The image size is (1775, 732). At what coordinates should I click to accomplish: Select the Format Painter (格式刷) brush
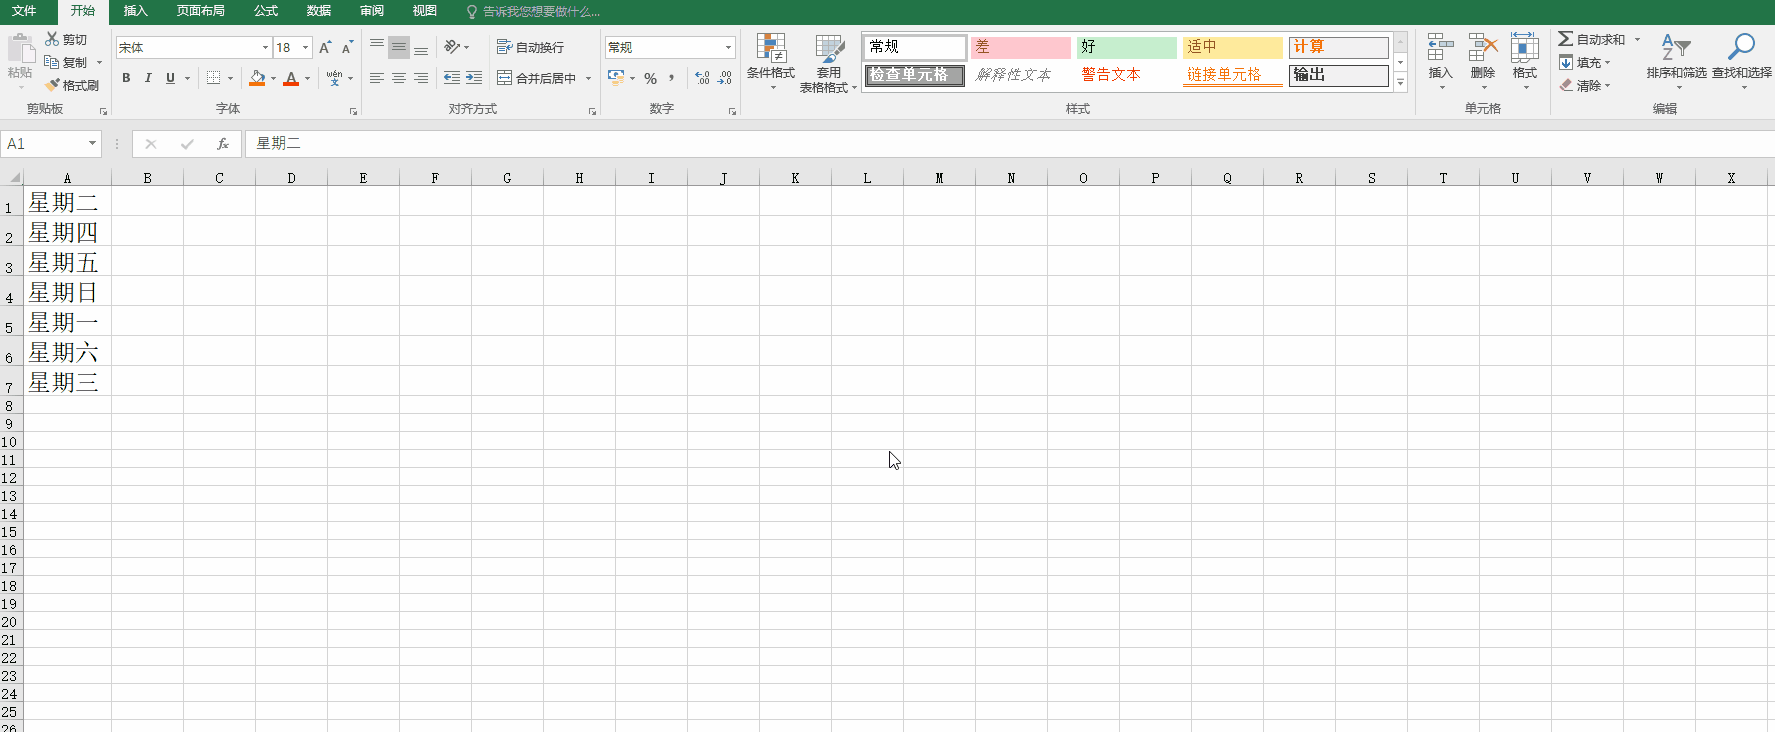[x=52, y=85]
